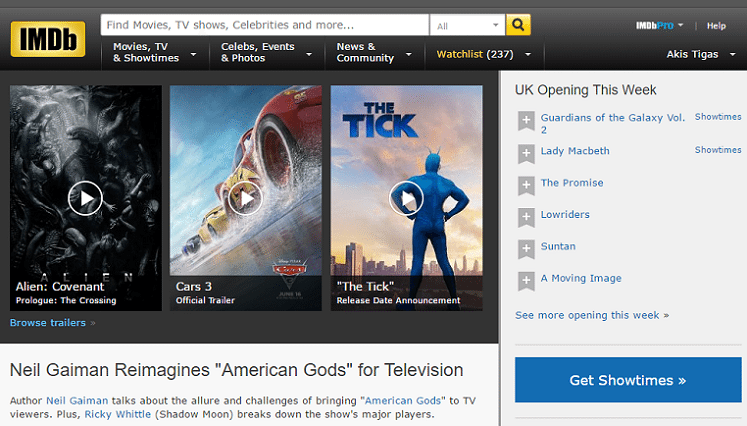
Task: Add Guardians of the Galaxy Vol. 2 to watchlist
Action: point(526,121)
